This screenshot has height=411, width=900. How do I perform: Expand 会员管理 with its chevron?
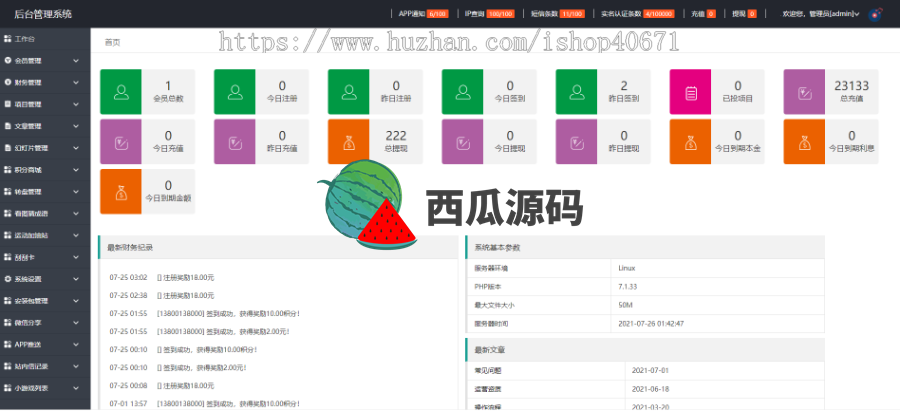click(x=76, y=60)
